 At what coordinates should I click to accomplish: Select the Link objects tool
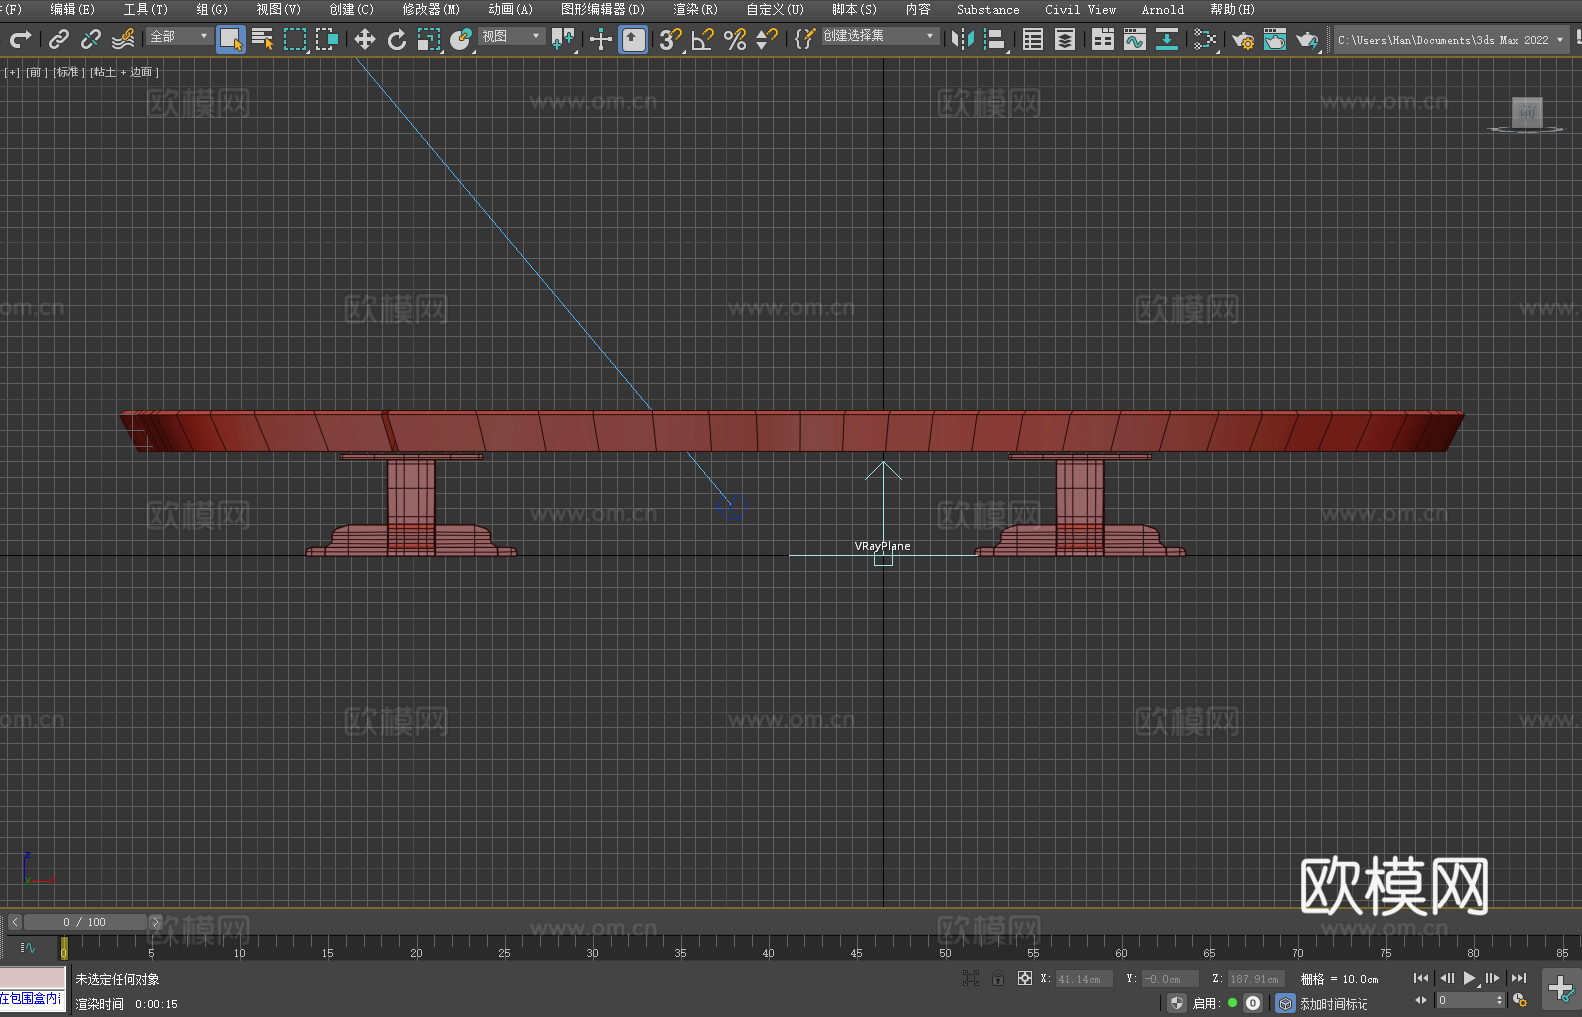pos(59,39)
